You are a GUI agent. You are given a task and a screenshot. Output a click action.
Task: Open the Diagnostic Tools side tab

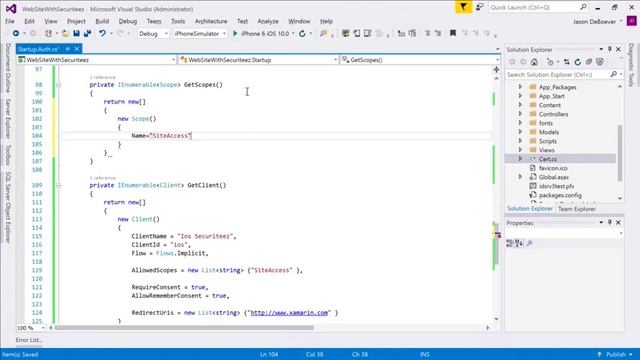[x=631, y=65]
